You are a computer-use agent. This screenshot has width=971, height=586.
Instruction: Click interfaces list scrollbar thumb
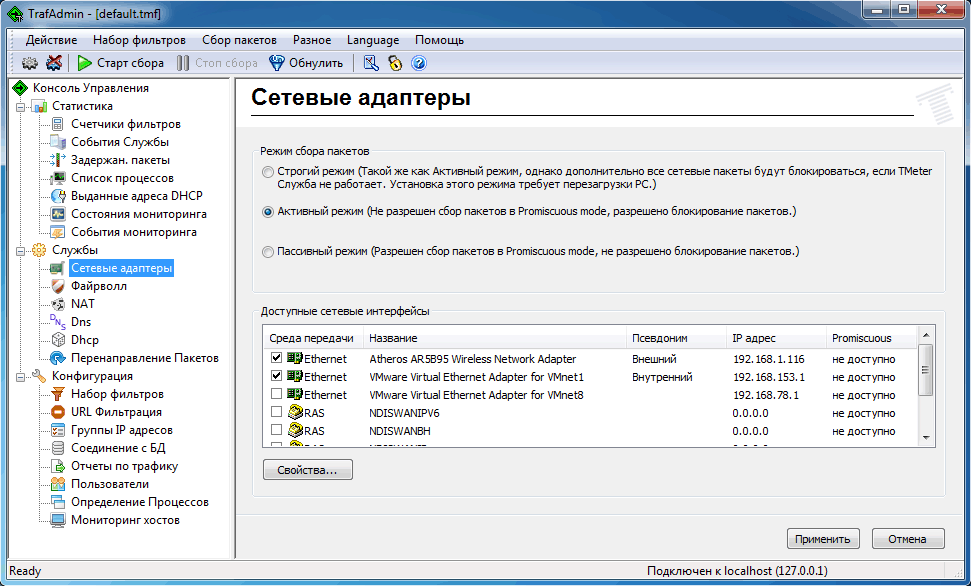(x=926, y=369)
